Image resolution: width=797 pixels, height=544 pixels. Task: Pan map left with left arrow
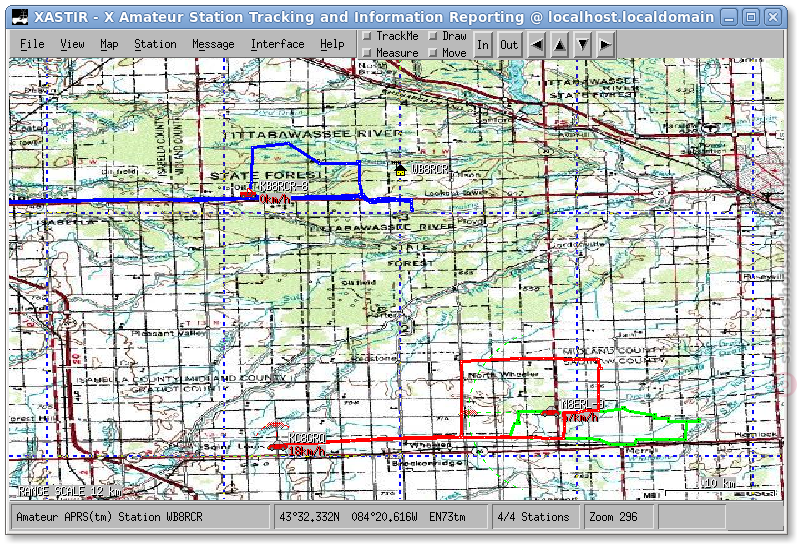[x=536, y=45]
